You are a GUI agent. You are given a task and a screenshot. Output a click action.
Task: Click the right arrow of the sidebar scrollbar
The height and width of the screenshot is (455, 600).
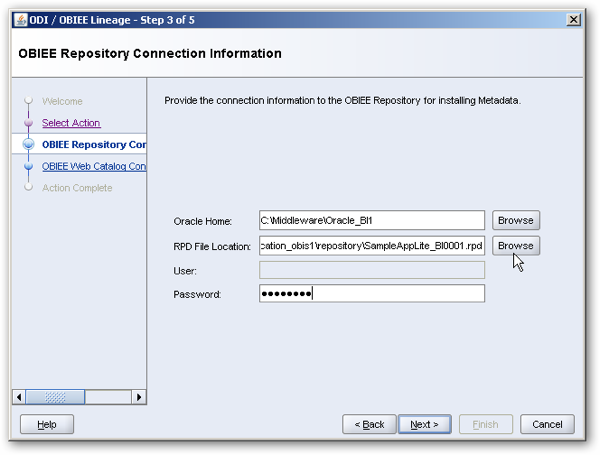pyautogui.click(x=139, y=397)
